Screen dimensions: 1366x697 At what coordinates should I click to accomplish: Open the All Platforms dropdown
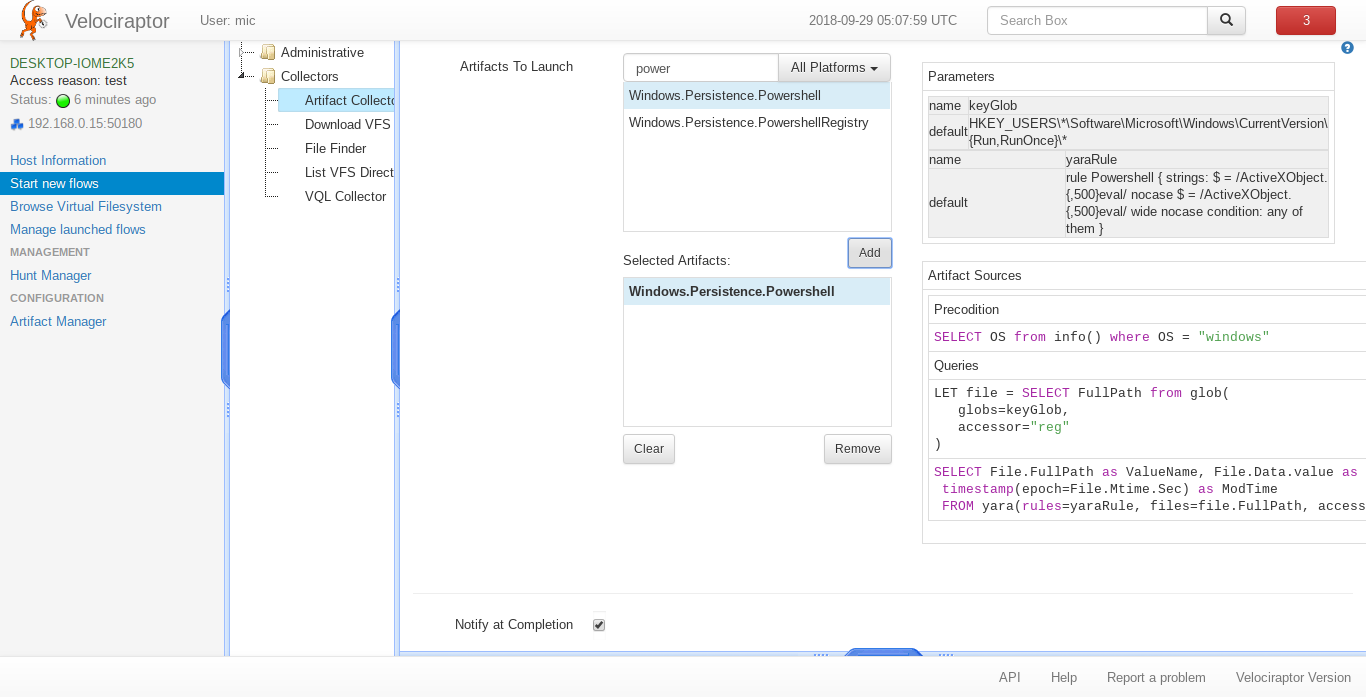[834, 68]
